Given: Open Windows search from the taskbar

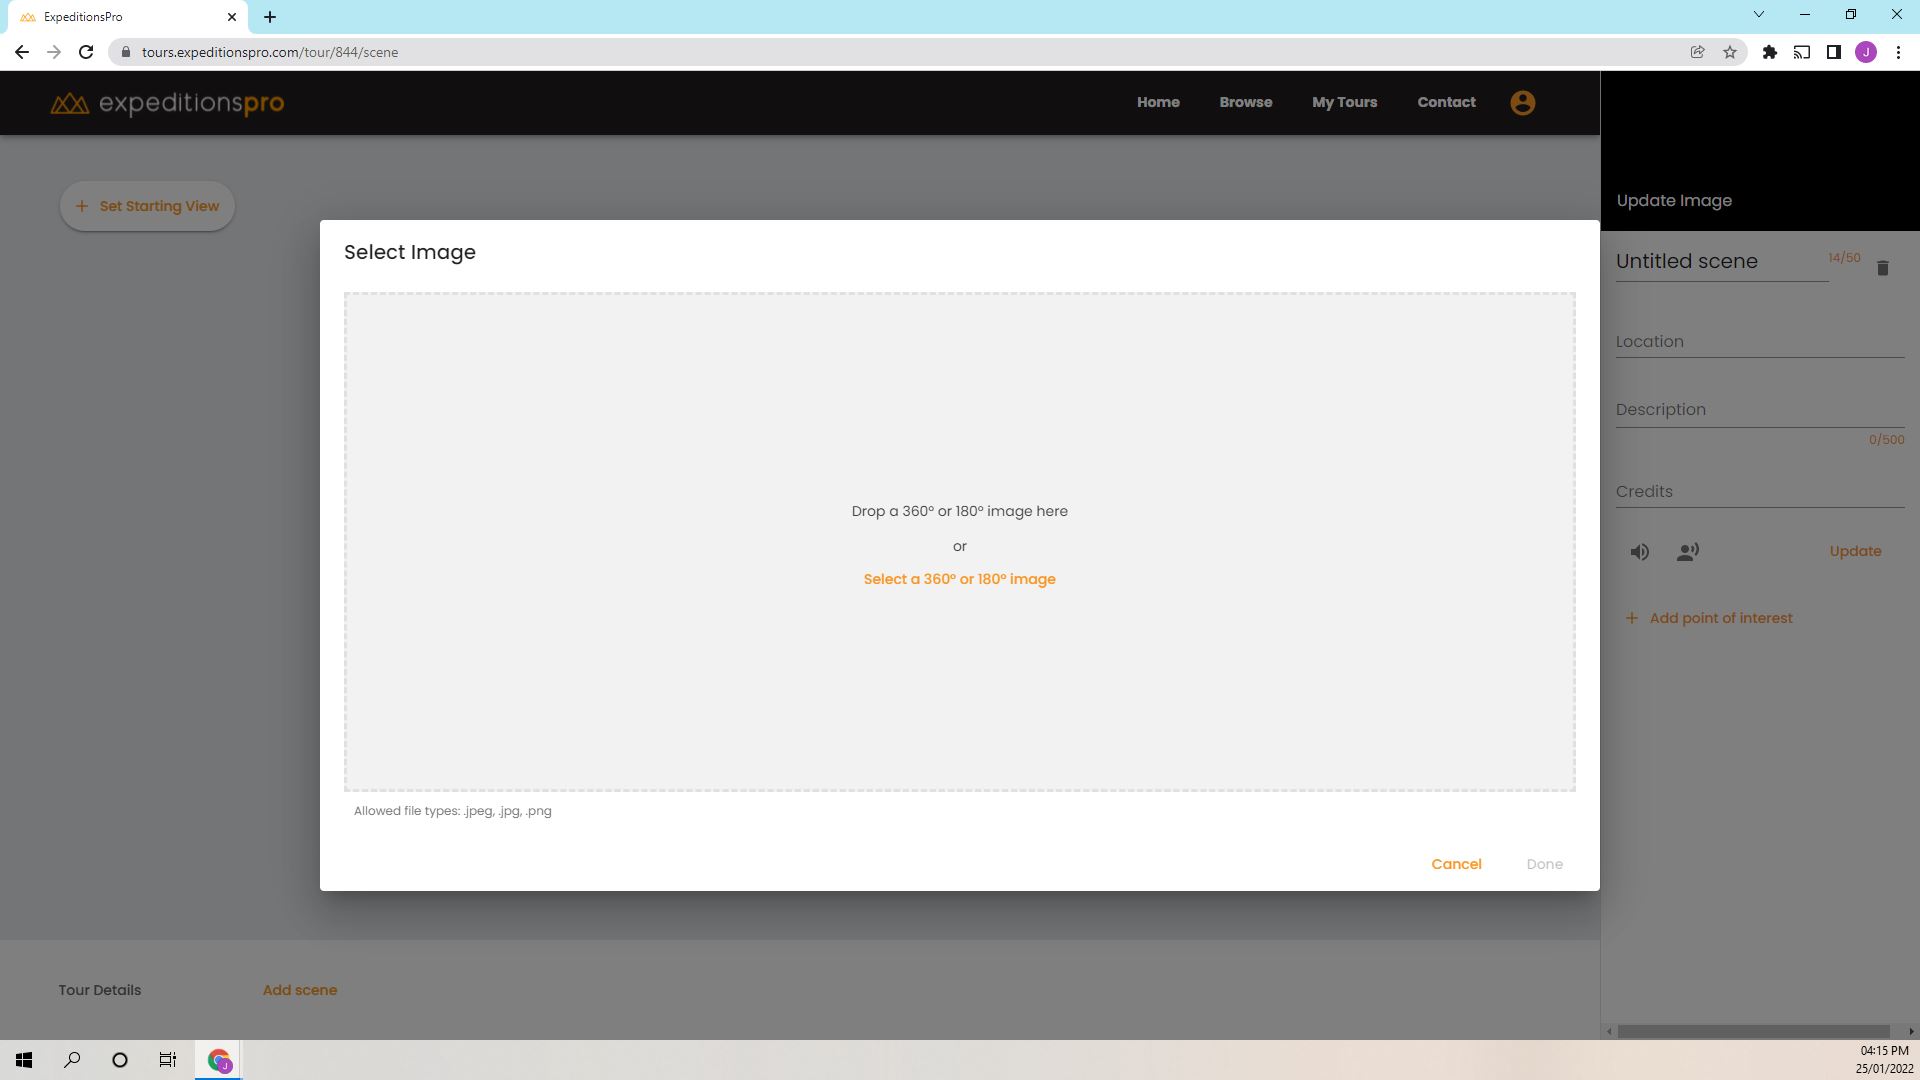Looking at the screenshot, I should click(72, 1060).
